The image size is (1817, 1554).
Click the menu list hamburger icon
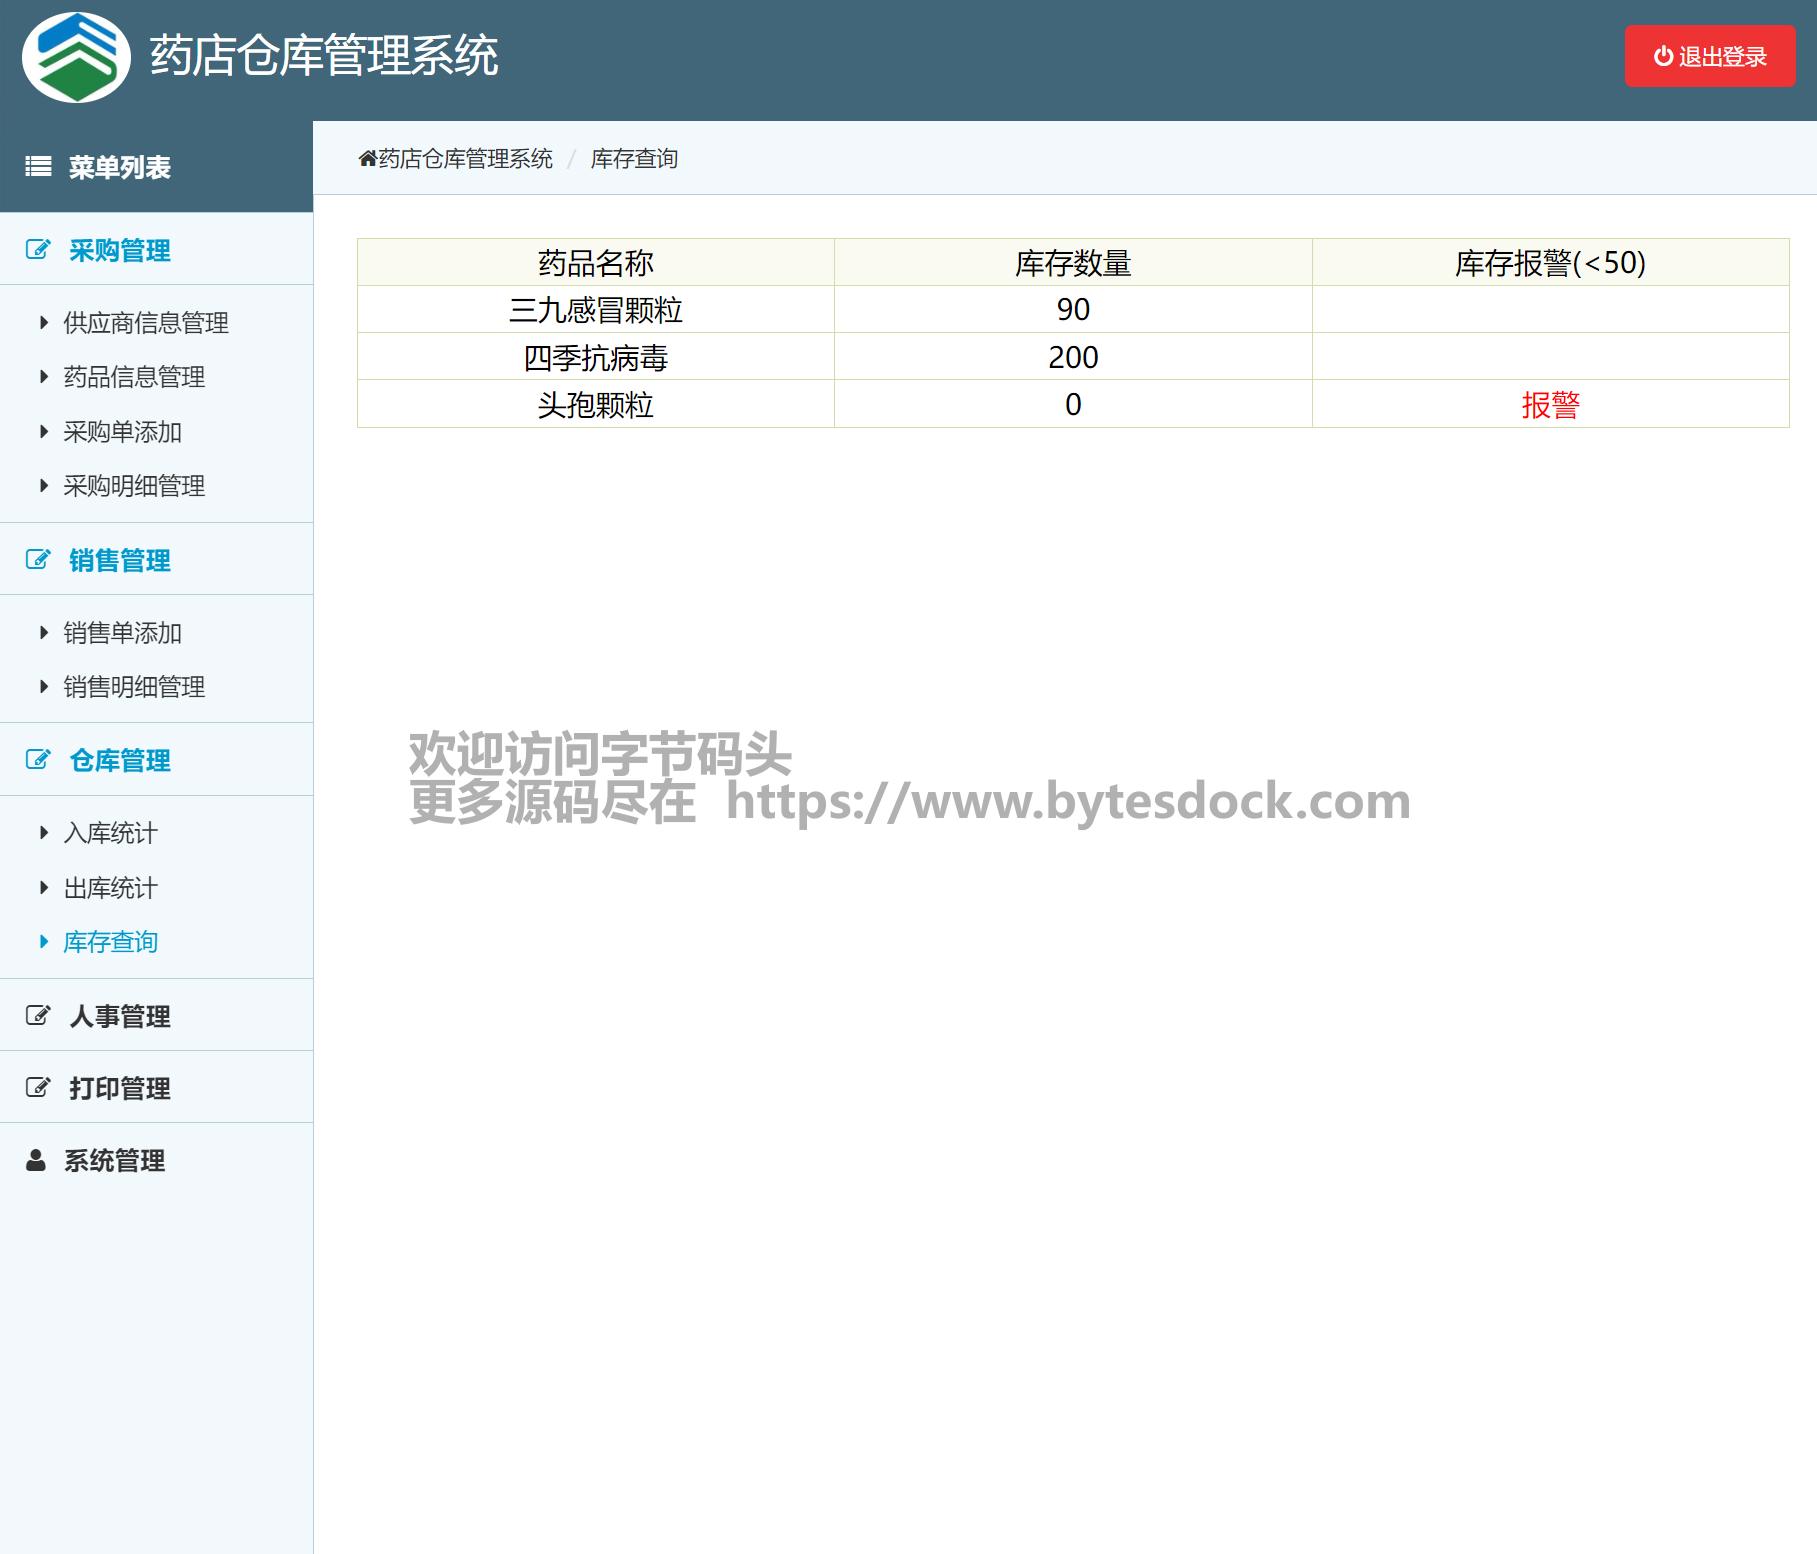coord(38,167)
